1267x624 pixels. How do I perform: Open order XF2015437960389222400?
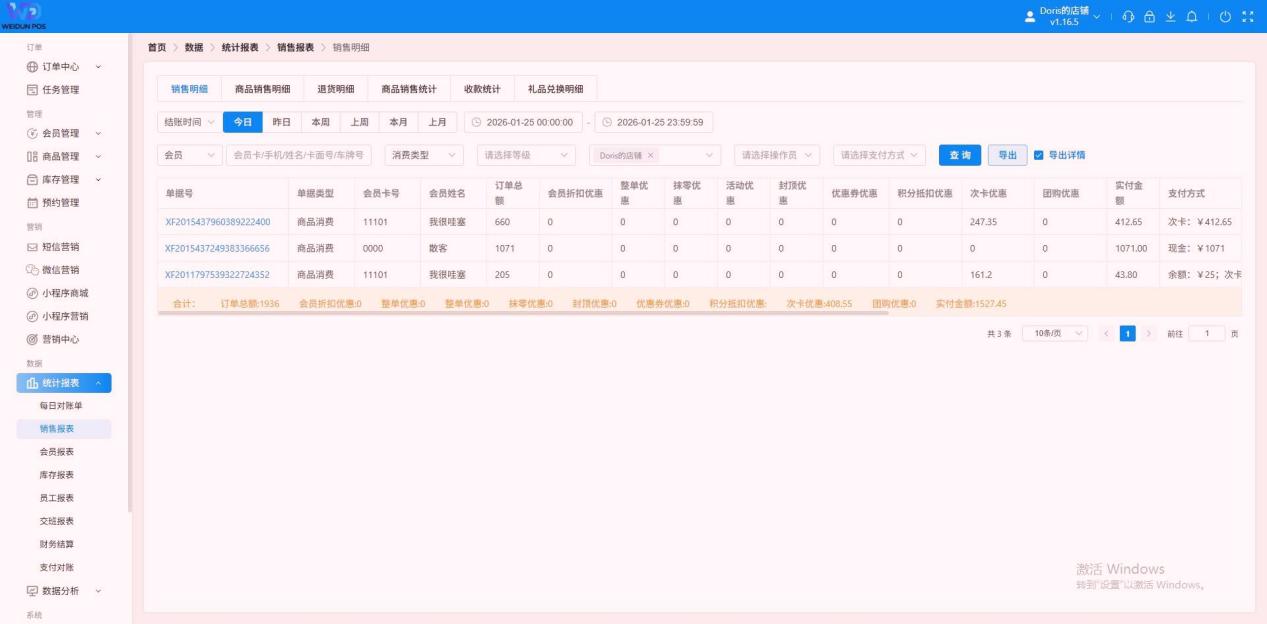[218, 222]
